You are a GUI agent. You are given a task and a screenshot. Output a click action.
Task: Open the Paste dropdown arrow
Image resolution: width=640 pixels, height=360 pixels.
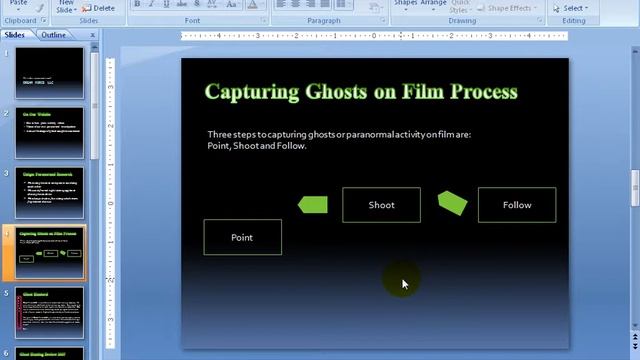pos(18,9)
